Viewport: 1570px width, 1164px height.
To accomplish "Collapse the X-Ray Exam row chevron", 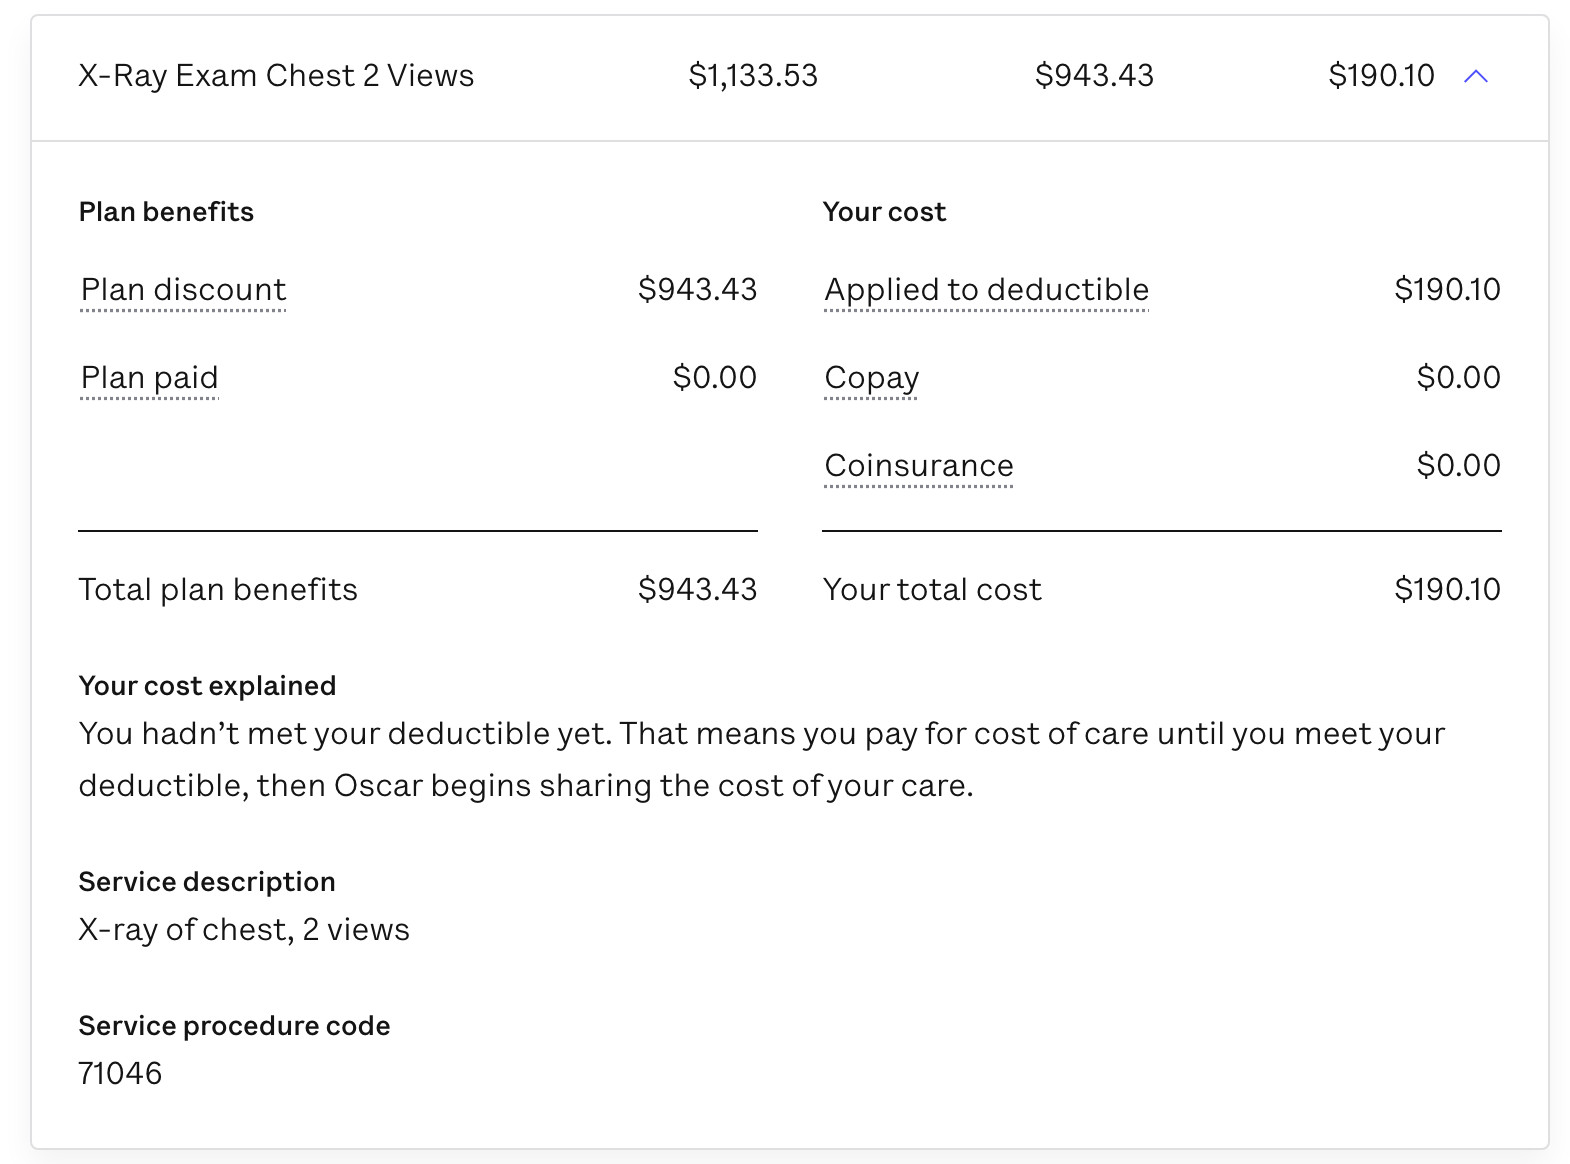I will tap(1475, 76).
